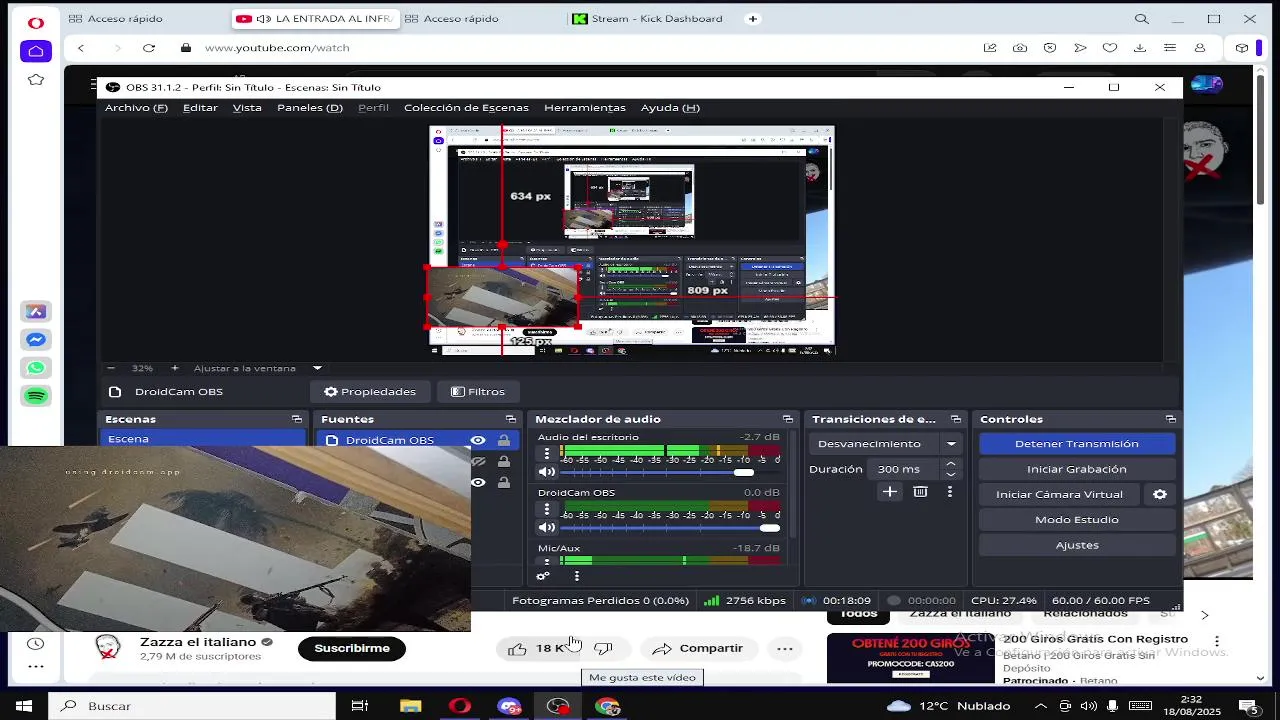Viewport: 1280px width, 720px height.
Task: Pop out the Controles dock
Action: click(x=1171, y=419)
